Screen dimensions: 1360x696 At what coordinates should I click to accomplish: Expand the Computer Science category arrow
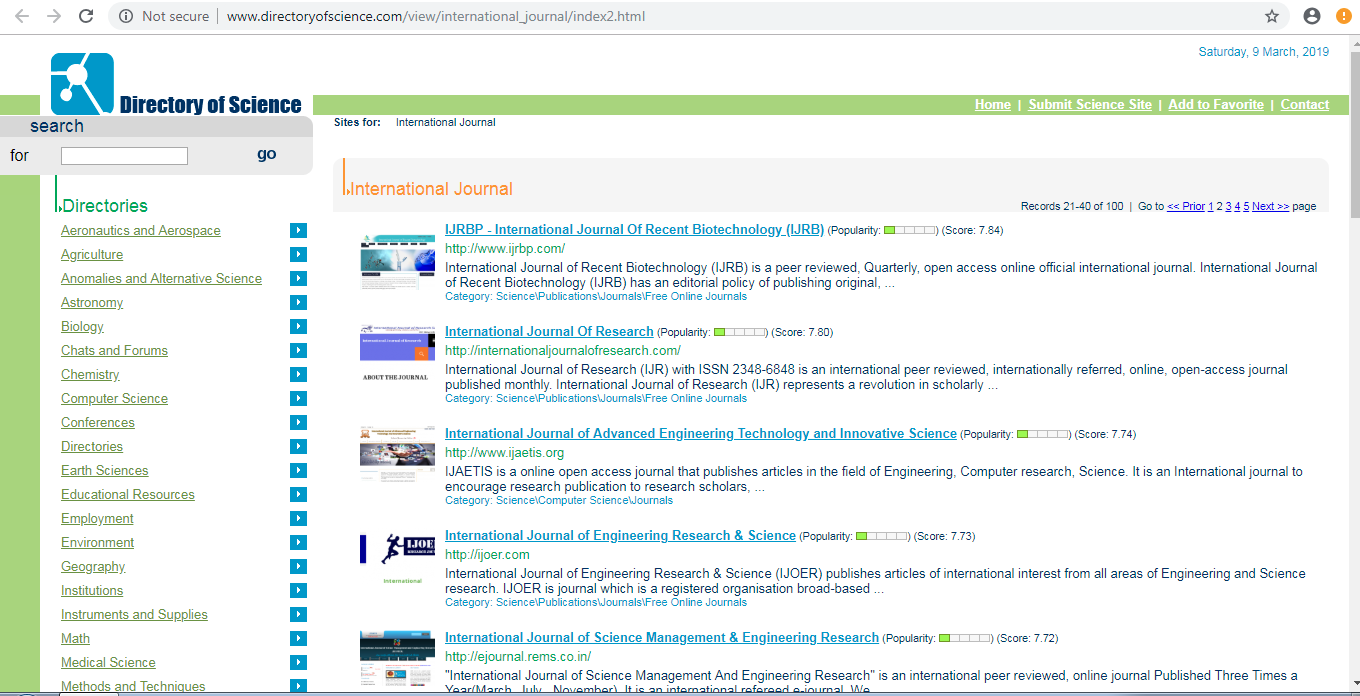click(x=298, y=399)
